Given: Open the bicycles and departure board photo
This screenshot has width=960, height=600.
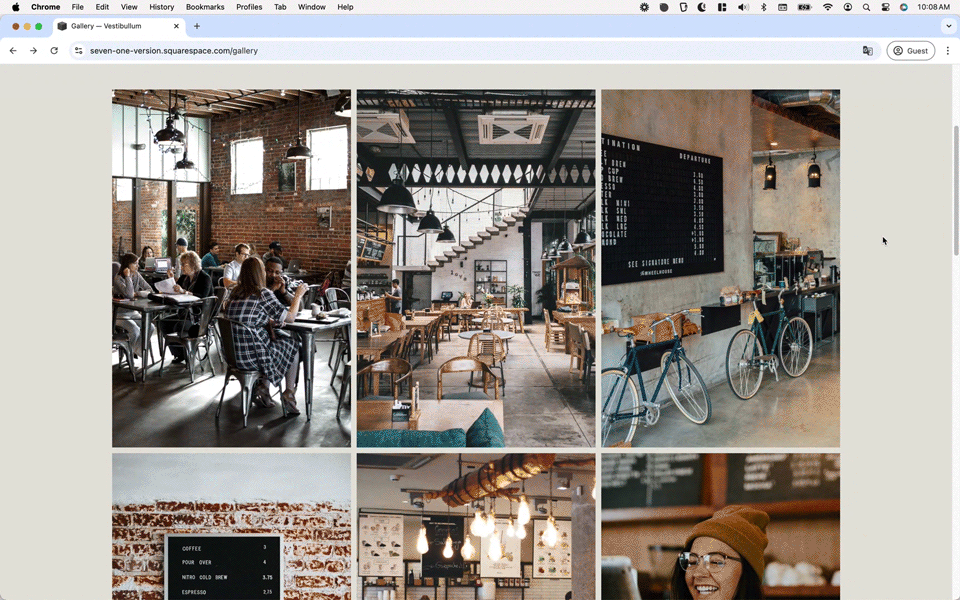Looking at the screenshot, I should coord(721,268).
